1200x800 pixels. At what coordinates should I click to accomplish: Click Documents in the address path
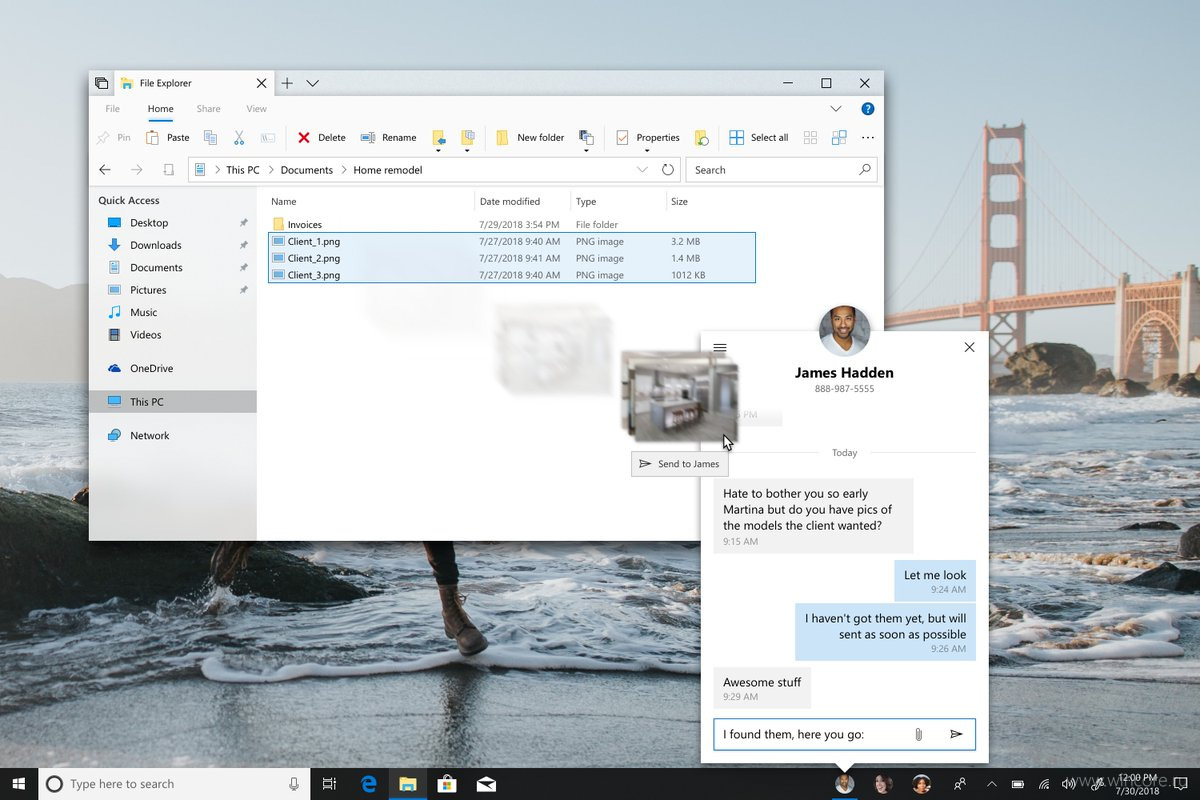click(306, 170)
